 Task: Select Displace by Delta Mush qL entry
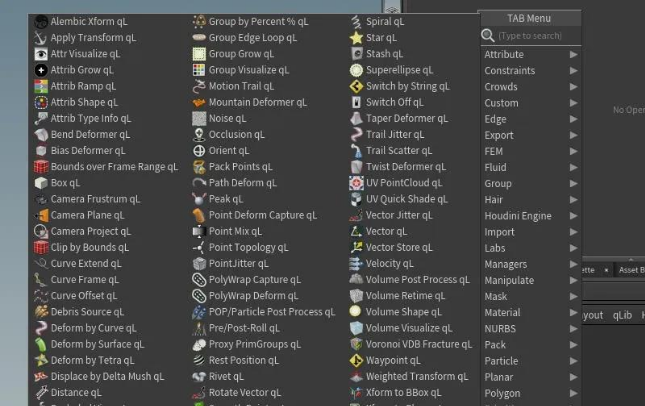point(110,376)
